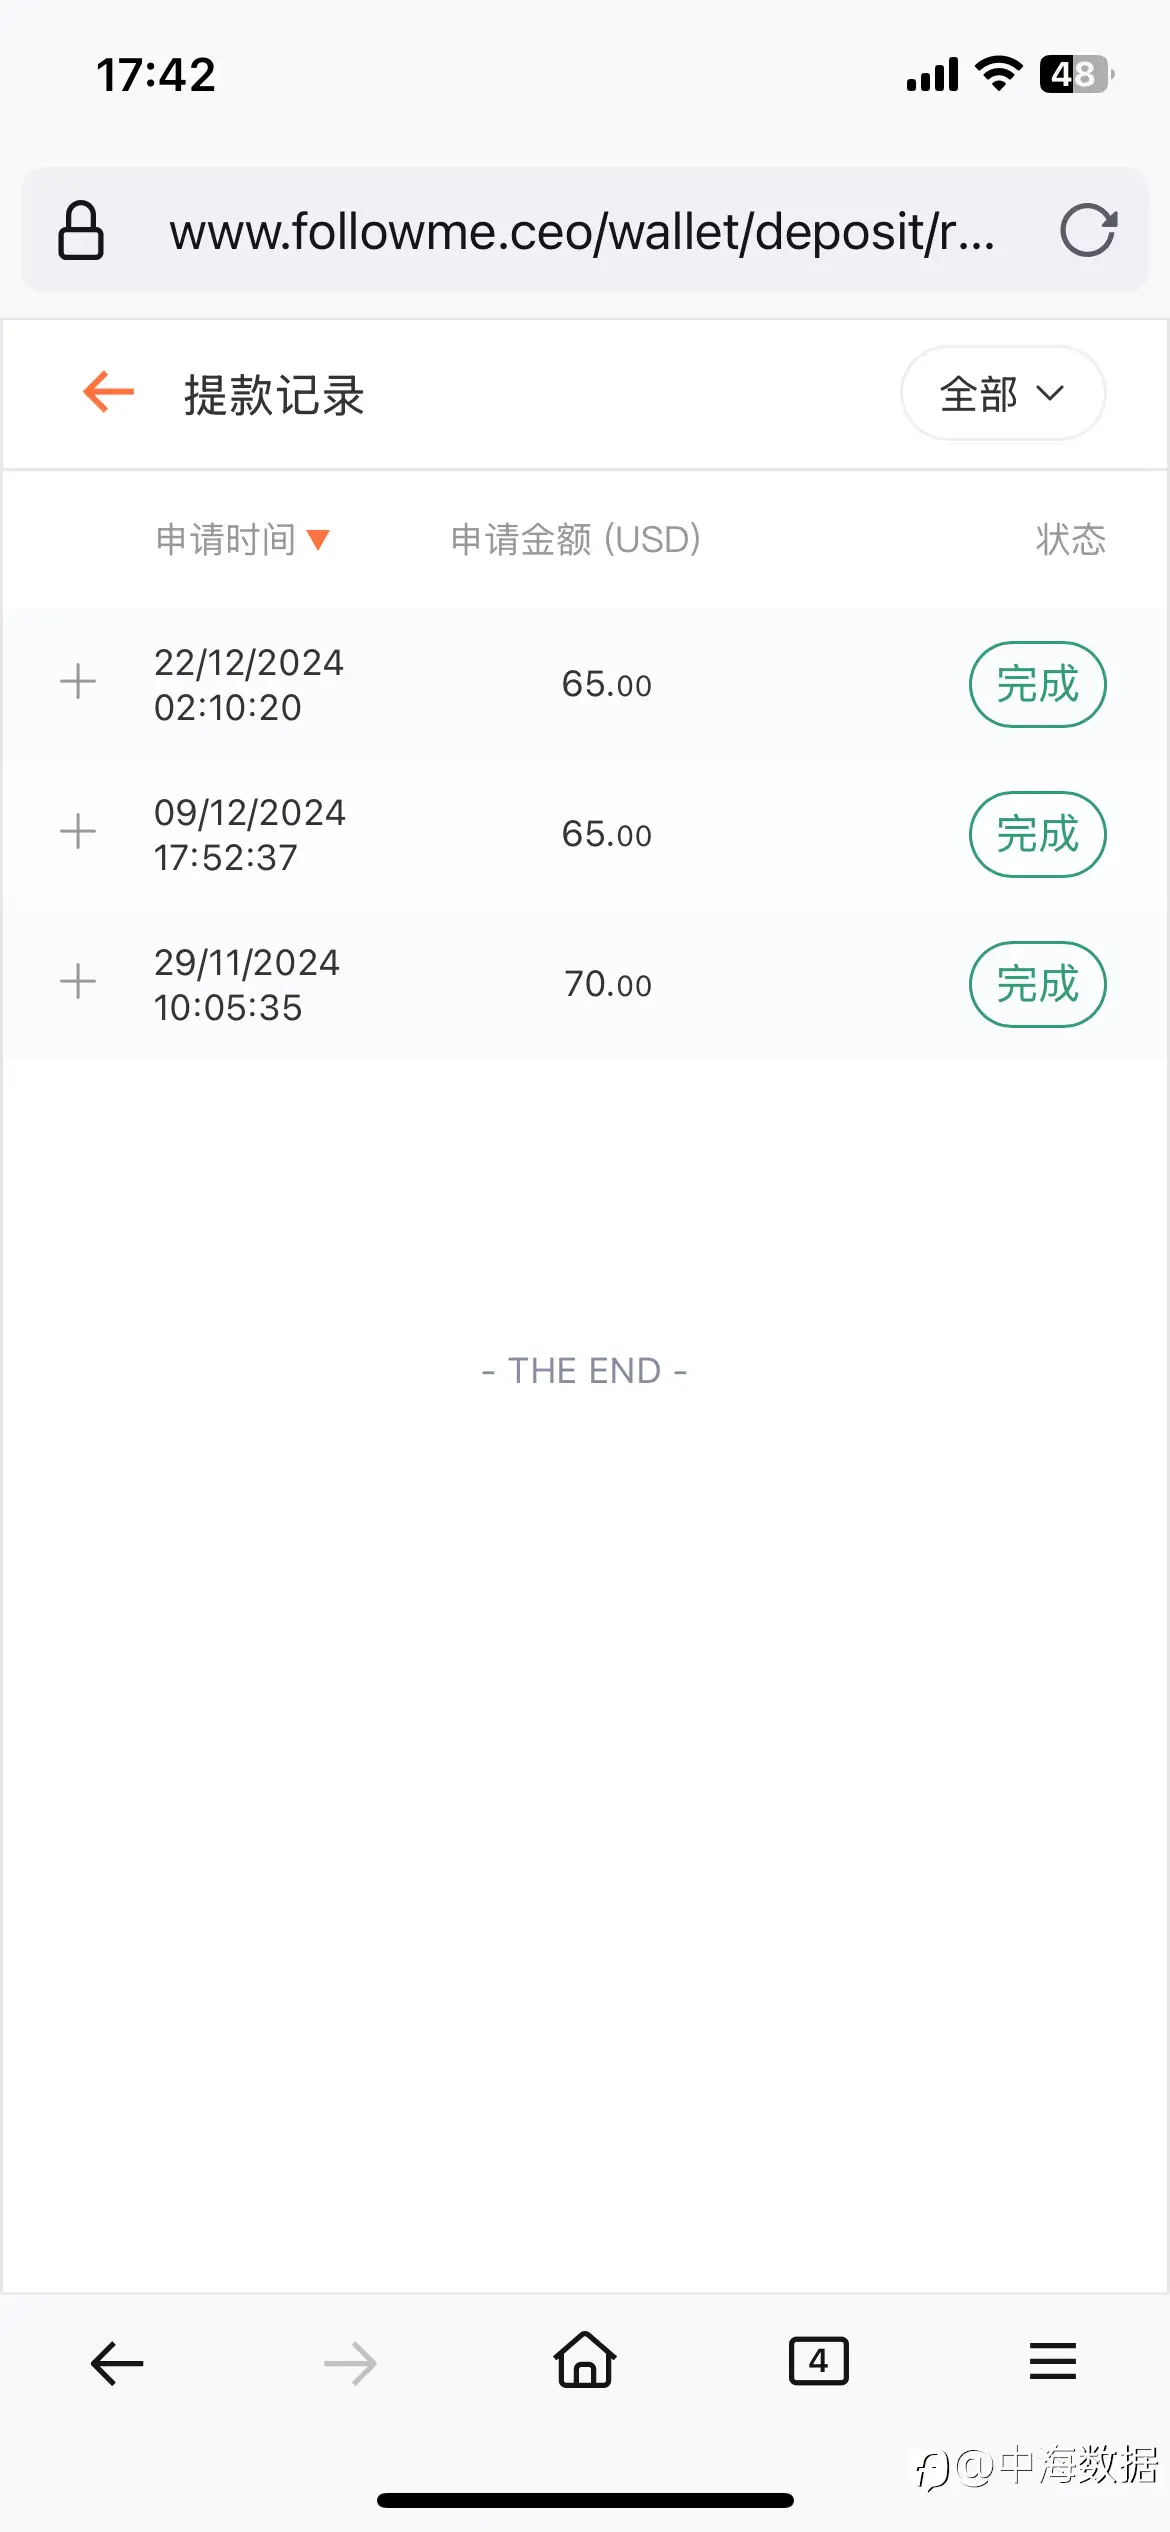Tap 完成 status on 29/11/2024 record
This screenshot has width=1170, height=2532.
tap(1038, 984)
